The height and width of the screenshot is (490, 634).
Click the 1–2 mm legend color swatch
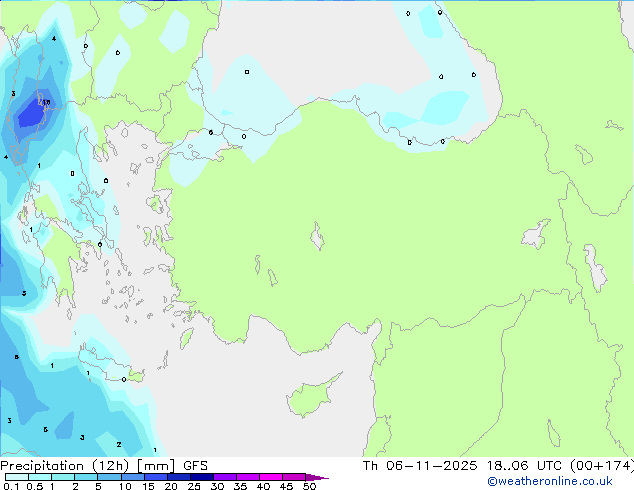click(x=63, y=477)
